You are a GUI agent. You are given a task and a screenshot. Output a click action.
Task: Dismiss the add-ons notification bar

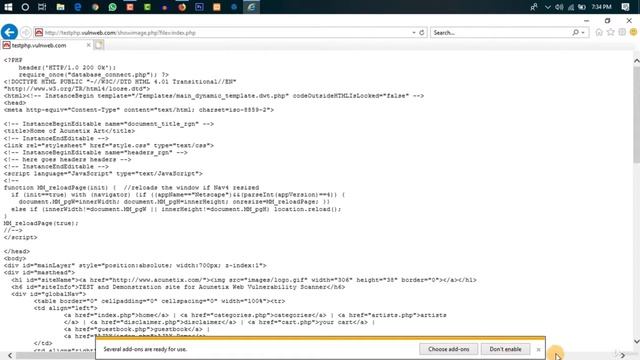[x=538, y=349]
